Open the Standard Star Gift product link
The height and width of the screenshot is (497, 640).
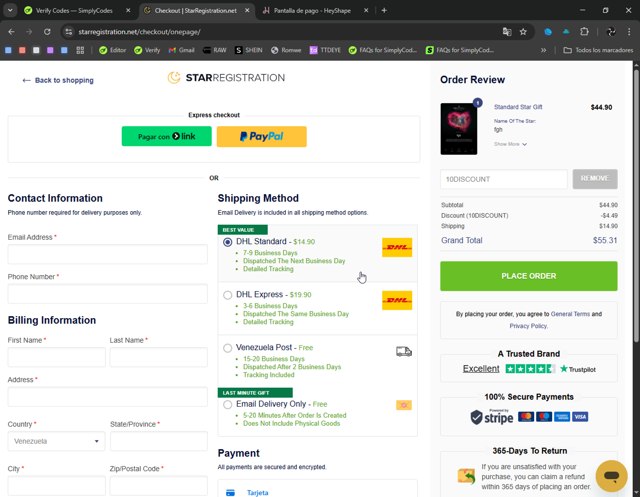pos(518,107)
